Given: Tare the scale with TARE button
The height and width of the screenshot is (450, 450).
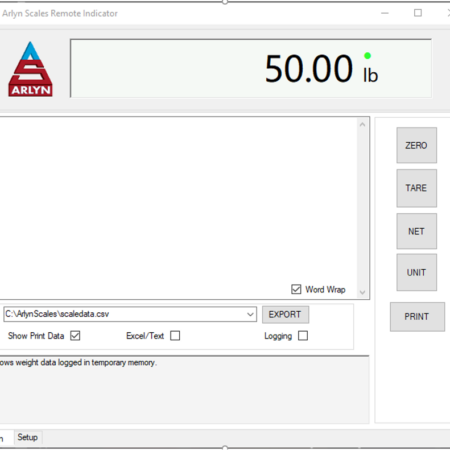Looking at the screenshot, I should [x=416, y=188].
